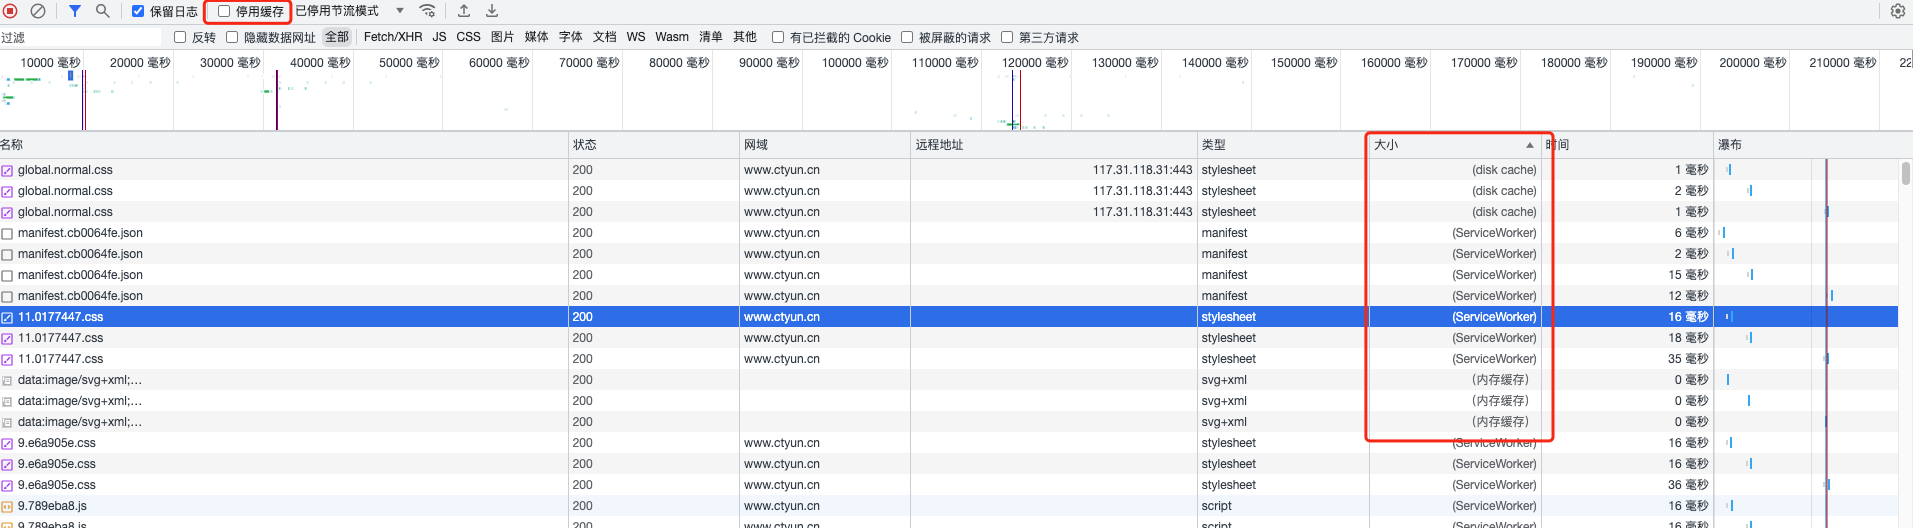Select the 9.789eba8.js request row
Screen dimensions: 1913x528
tap(52, 506)
